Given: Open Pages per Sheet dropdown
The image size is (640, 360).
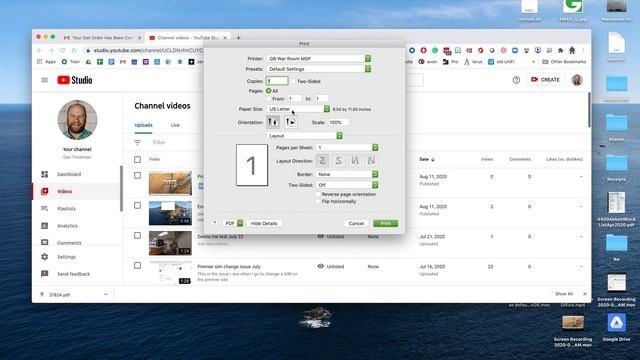Looking at the screenshot, I should point(347,147).
